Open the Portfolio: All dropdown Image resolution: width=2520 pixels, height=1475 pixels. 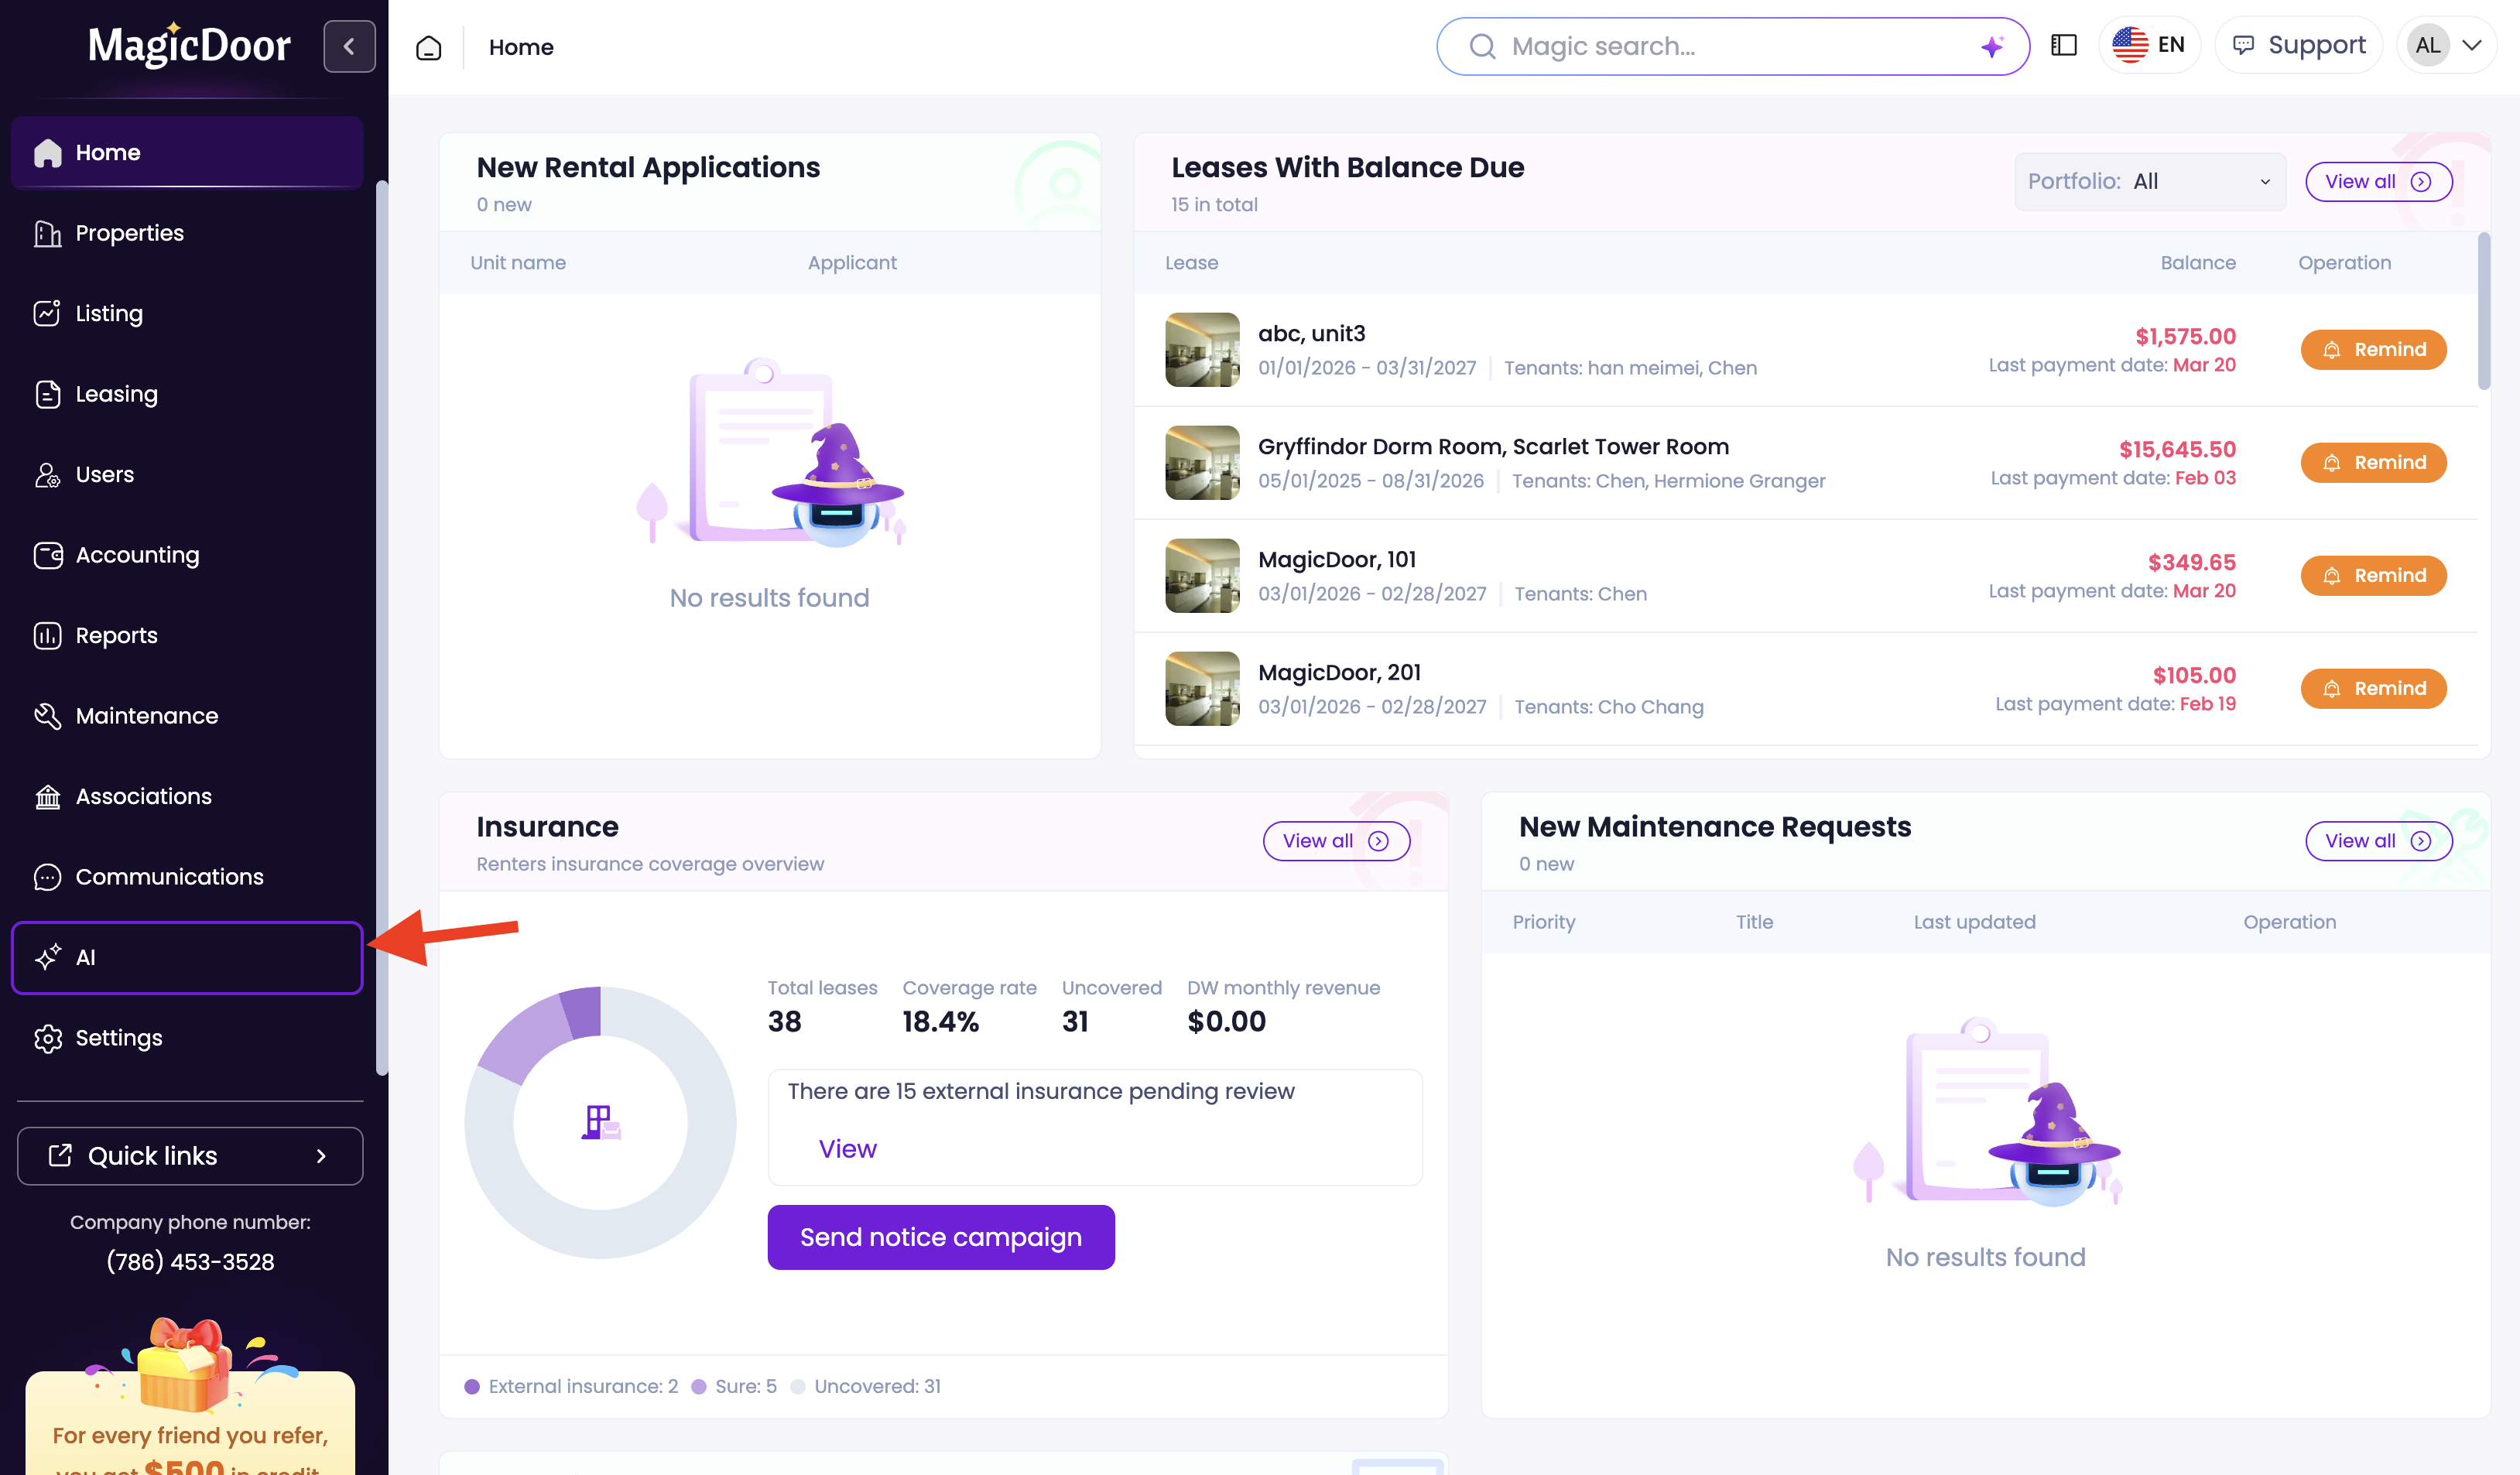[2149, 181]
